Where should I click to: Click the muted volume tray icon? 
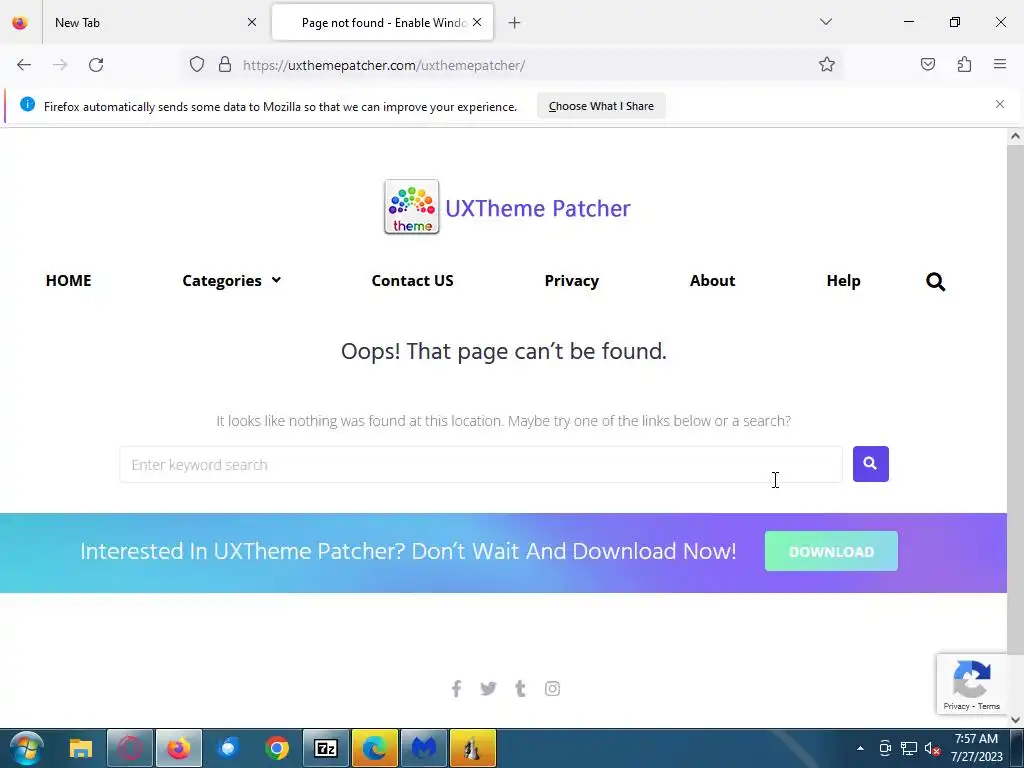(x=933, y=749)
